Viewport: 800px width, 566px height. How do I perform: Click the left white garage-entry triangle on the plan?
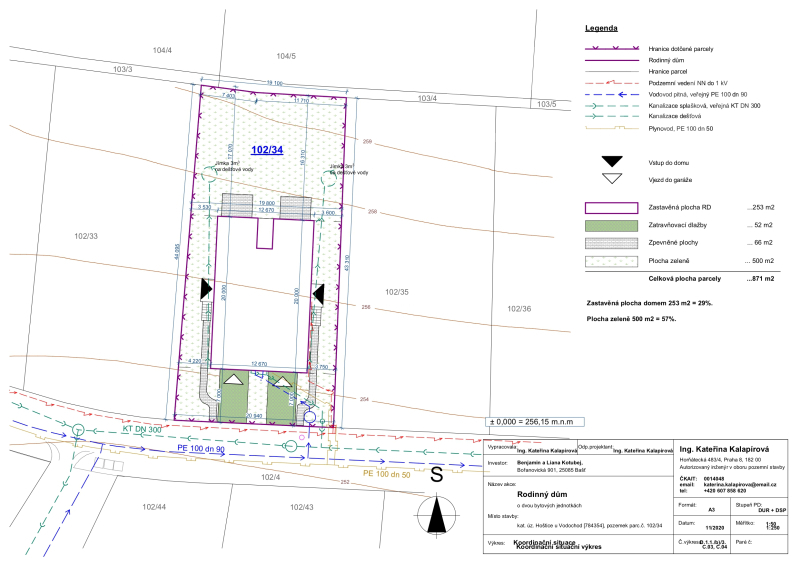[x=234, y=378]
